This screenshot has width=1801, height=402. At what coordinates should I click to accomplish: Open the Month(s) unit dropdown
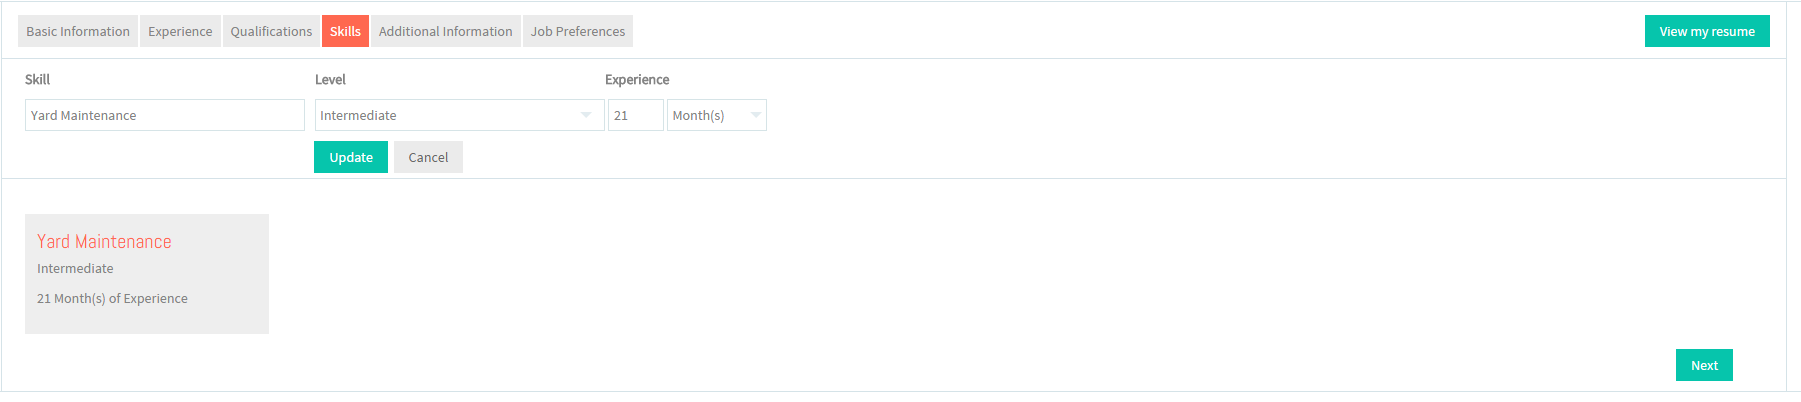[717, 115]
